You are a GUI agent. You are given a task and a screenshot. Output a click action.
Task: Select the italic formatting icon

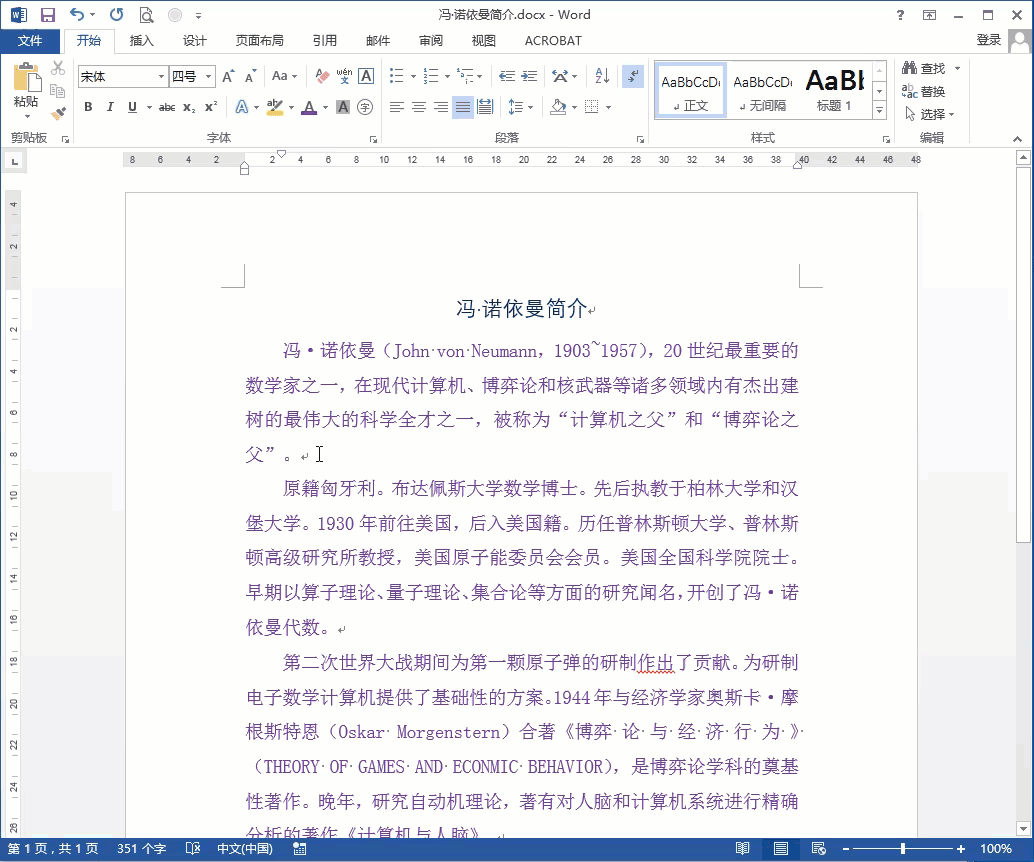pyautogui.click(x=110, y=107)
